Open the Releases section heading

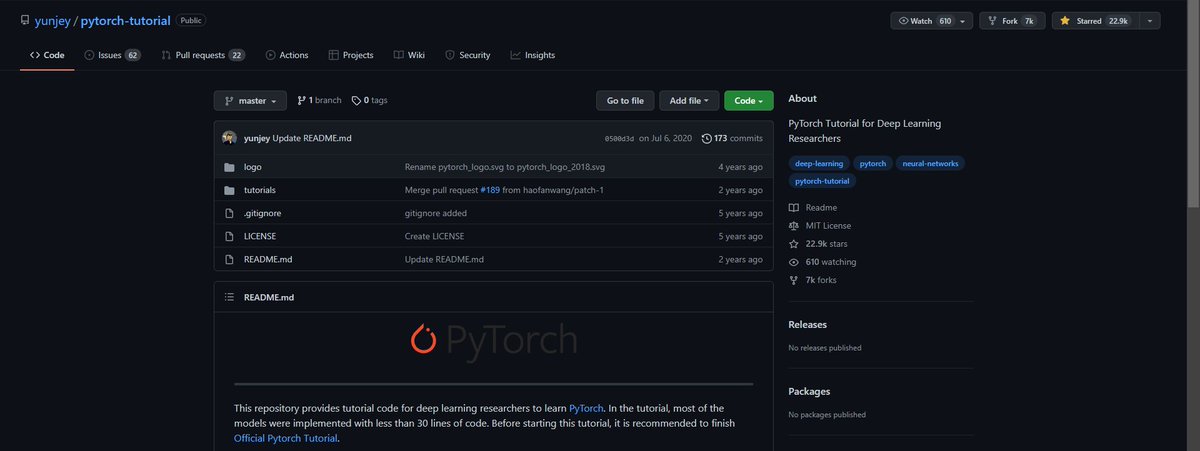[808, 325]
